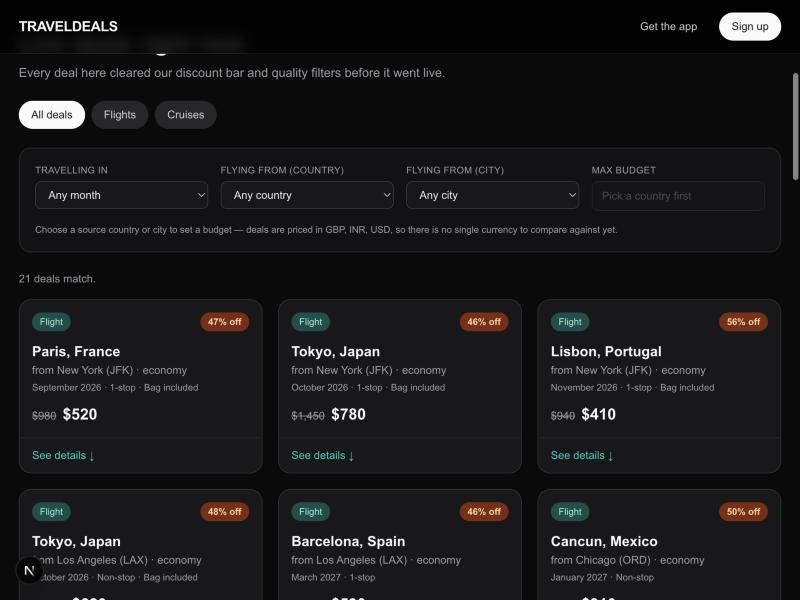
Task: Open the Flying from country dropdown
Action: pos(307,195)
